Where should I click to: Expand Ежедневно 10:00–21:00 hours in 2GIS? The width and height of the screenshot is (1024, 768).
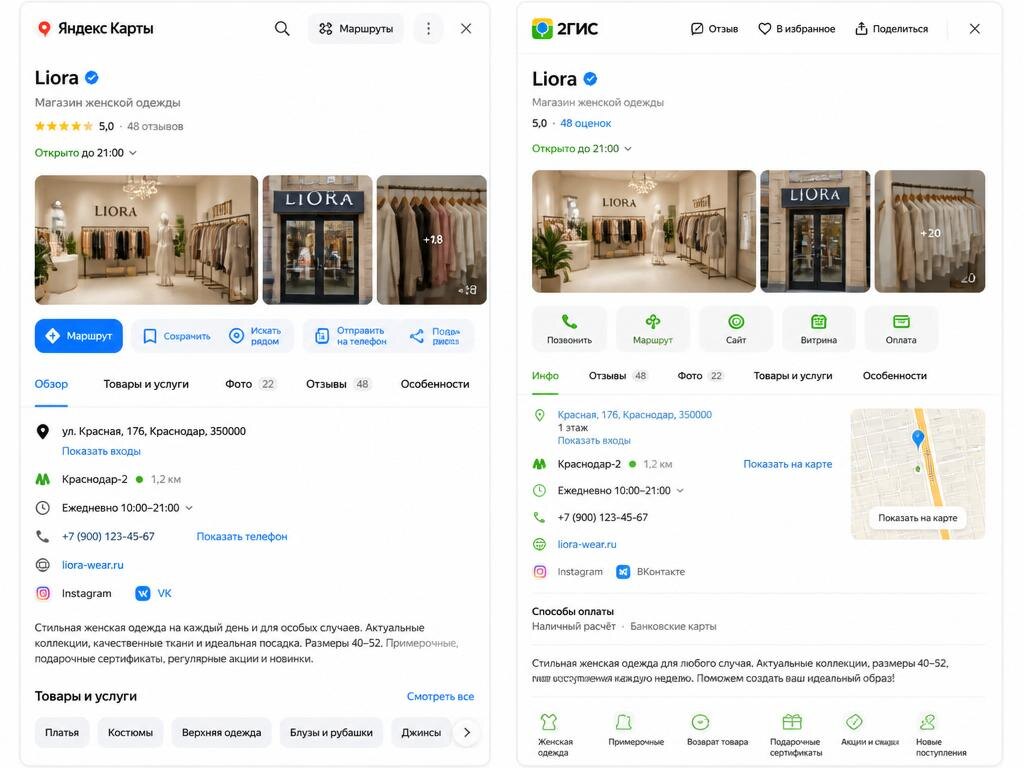coord(680,490)
